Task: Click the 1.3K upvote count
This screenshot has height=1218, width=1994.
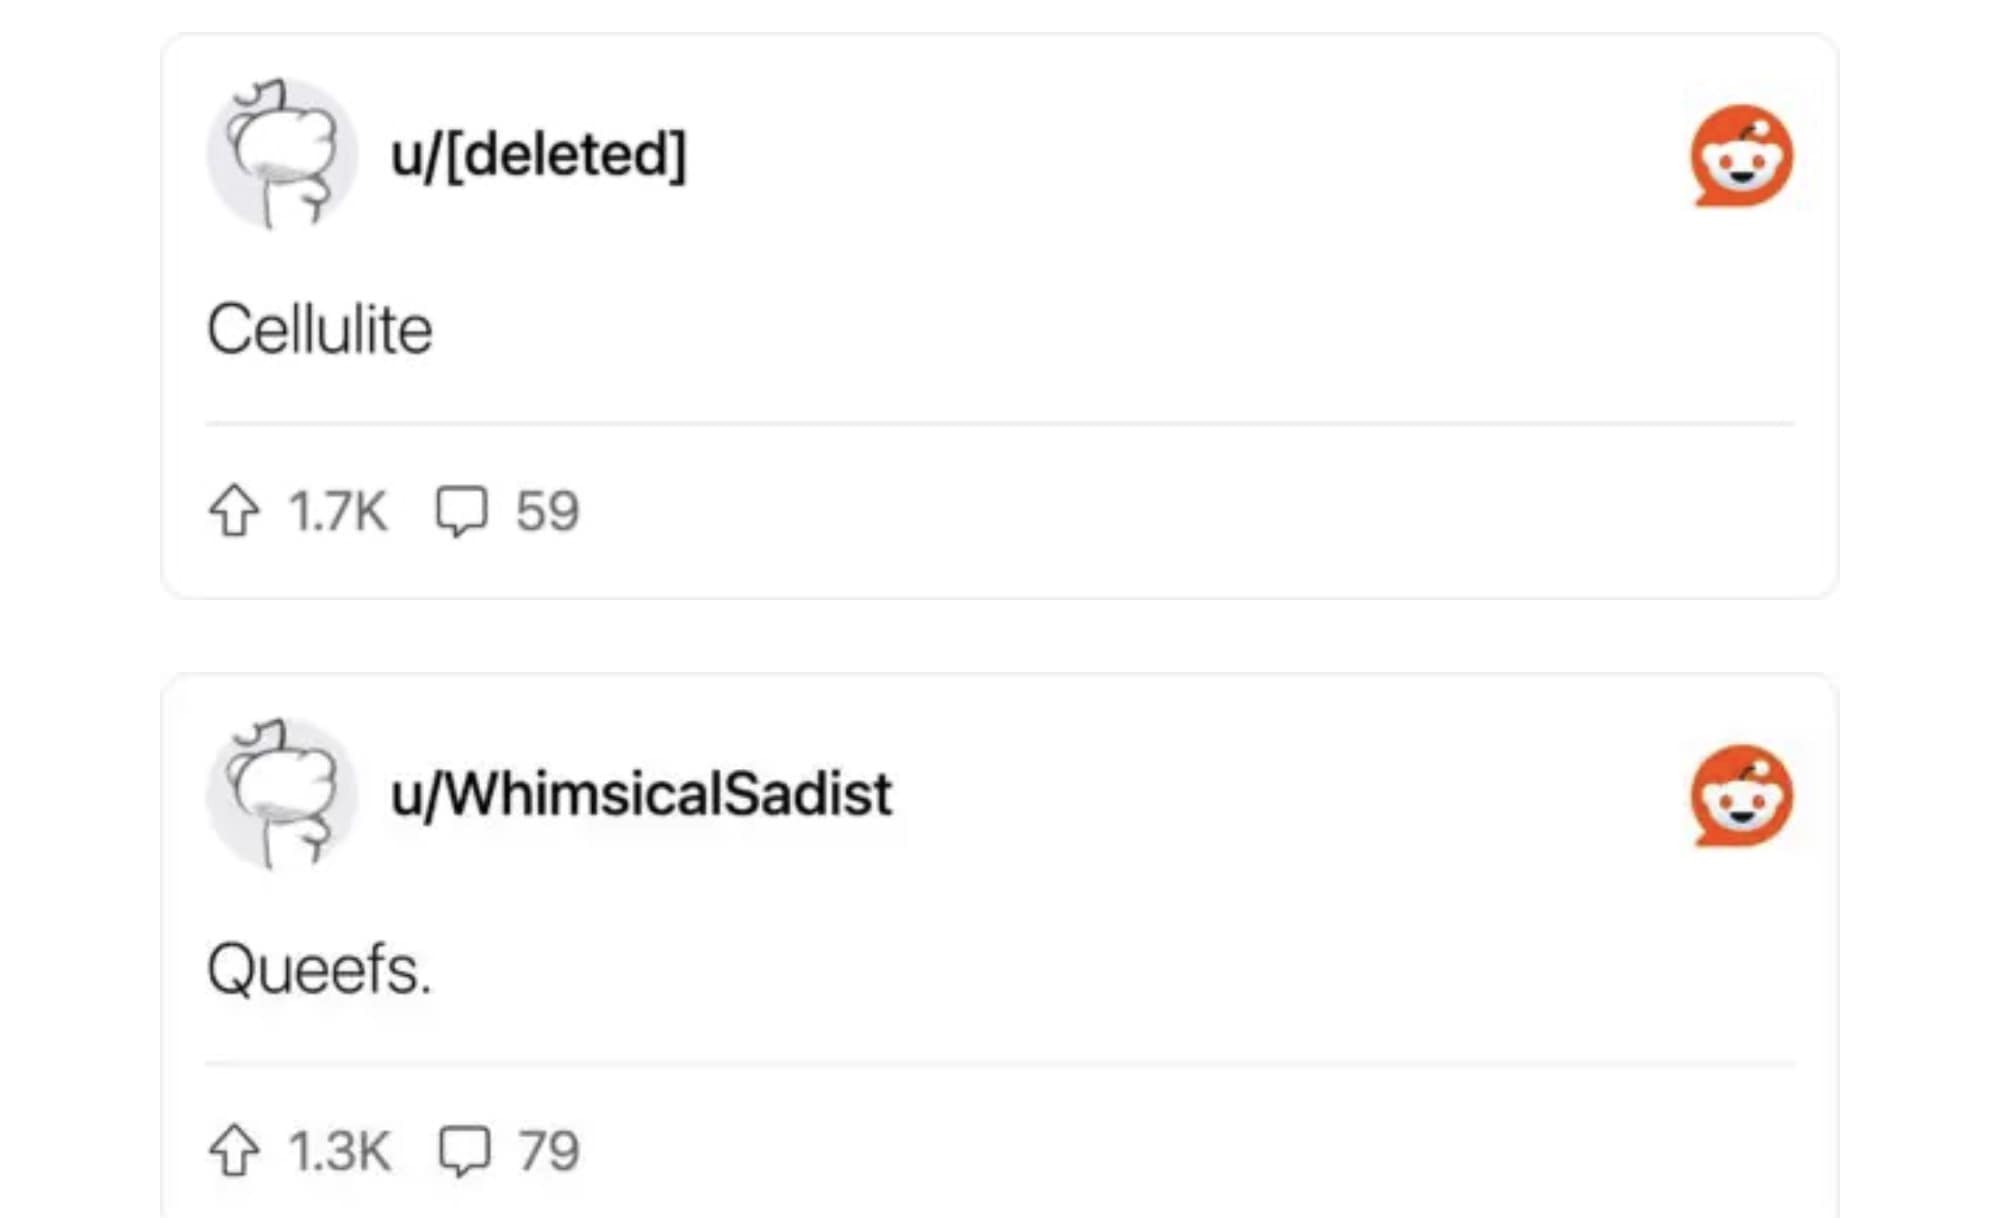Action: click(339, 1151)
